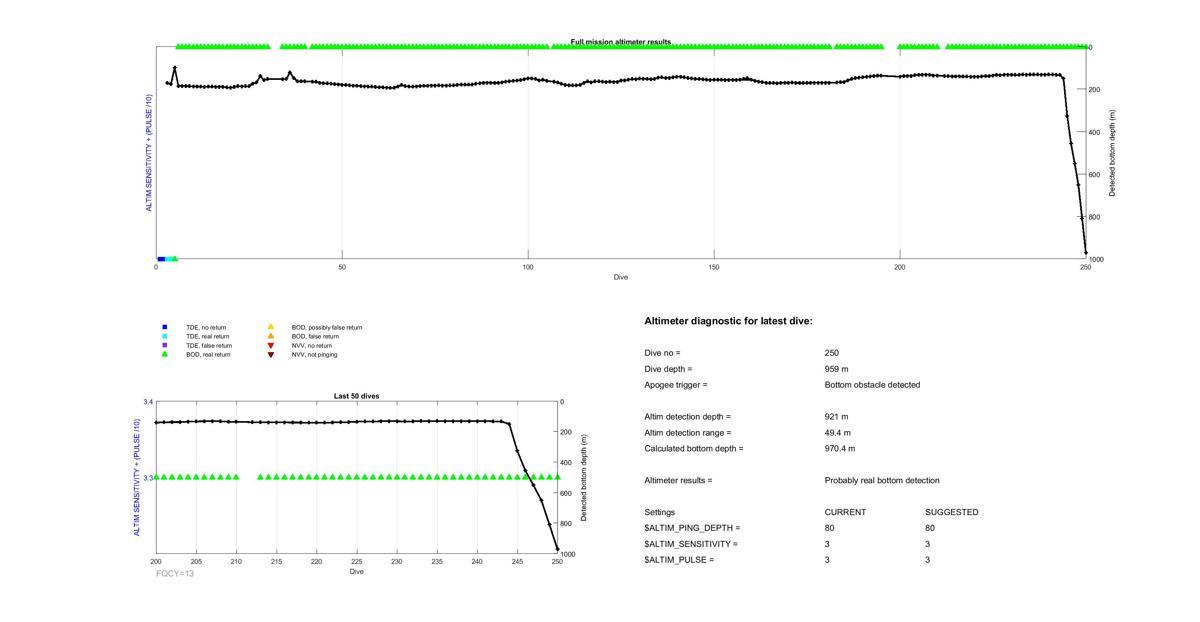The width and height of the screenshot is (1200, 622).
Task: Click the current $ALTIM_SENSITIVITY value 3
Action: click(x=828, y=544)
